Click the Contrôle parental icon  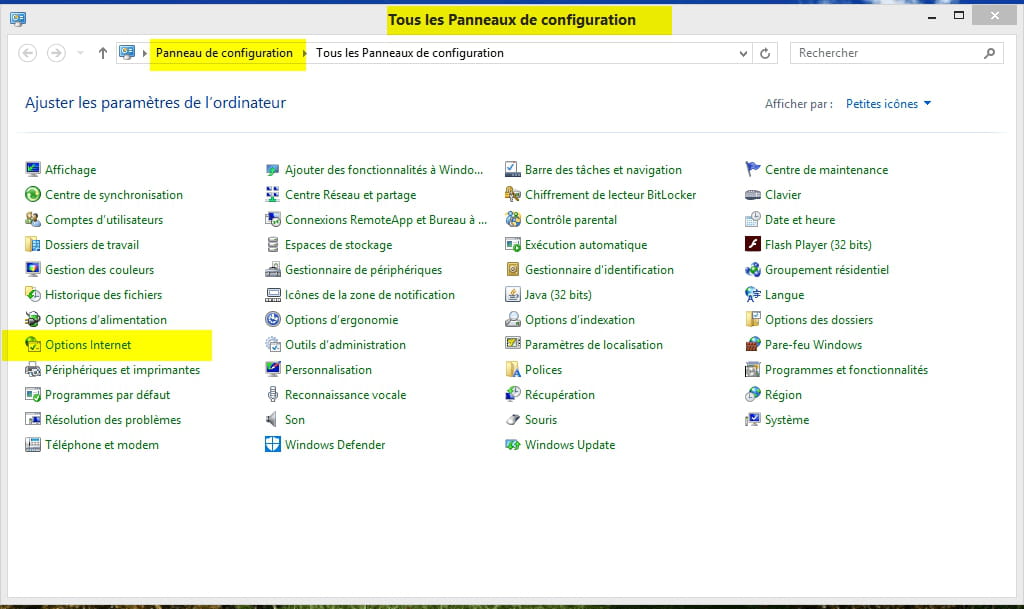tap(513, 219)
